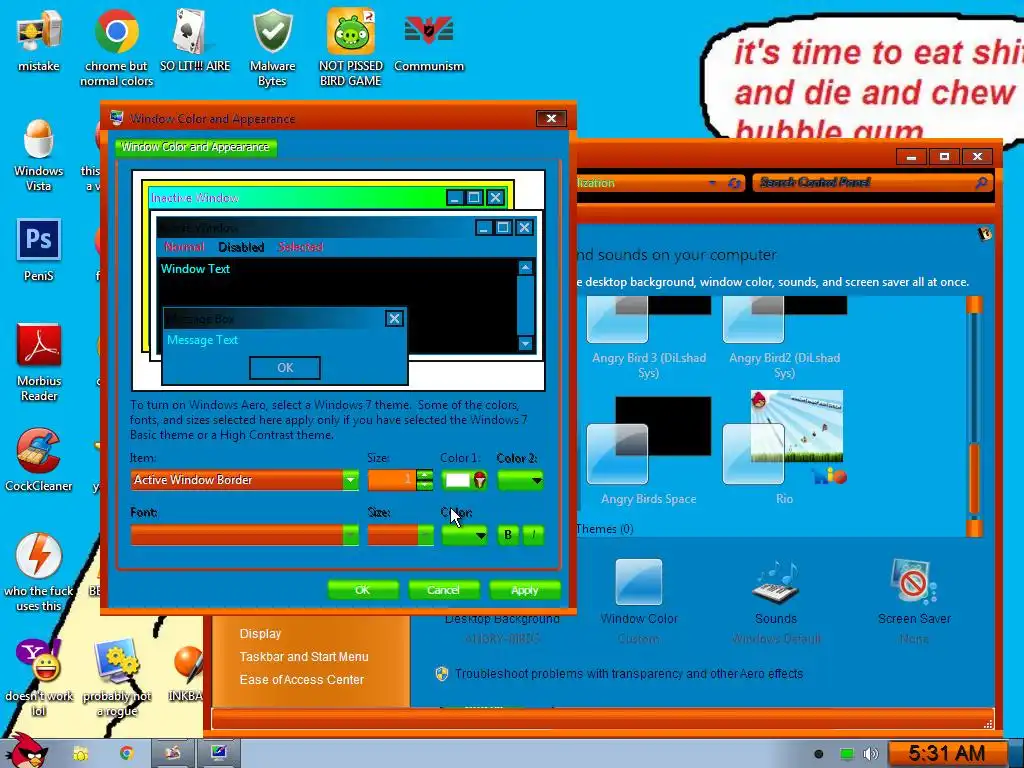Open Chrome from the taskbar
This screenshot has height=768, width=1024.
[x=126, y=754]
